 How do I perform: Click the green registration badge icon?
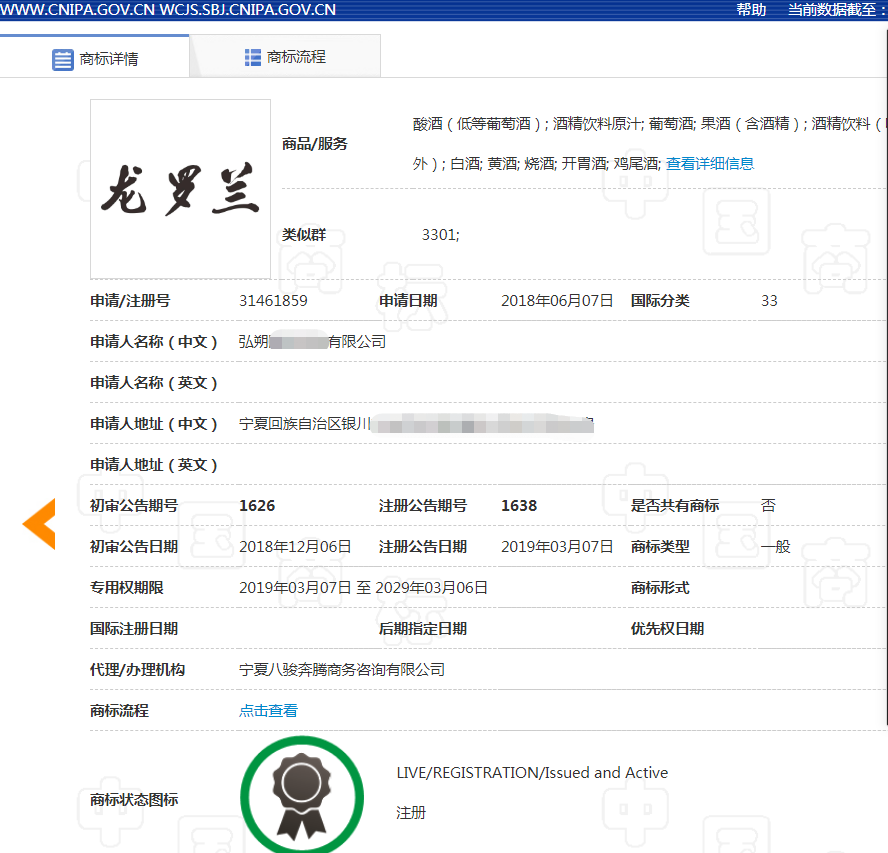coord(301,797)
